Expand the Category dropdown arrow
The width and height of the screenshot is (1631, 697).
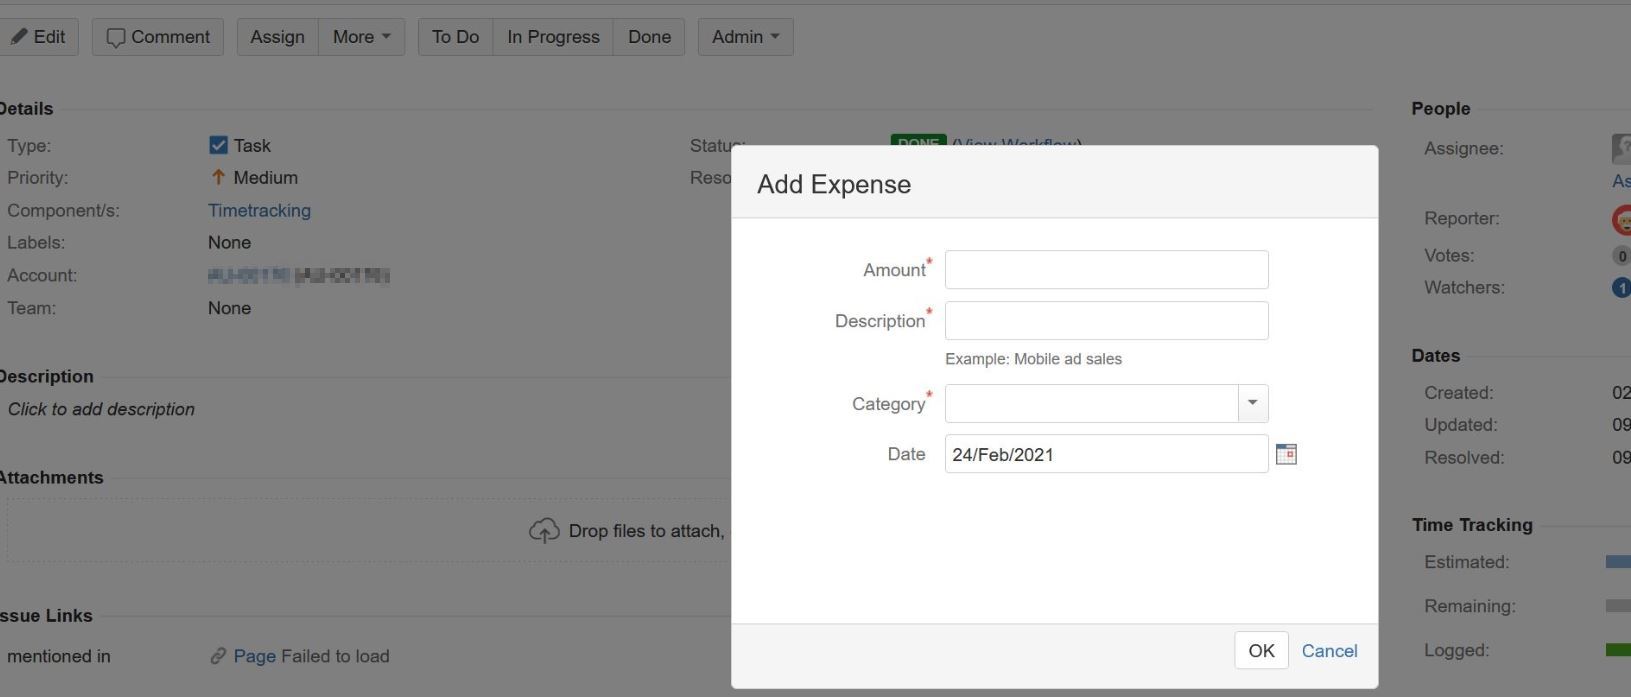(x=1253, y=404)
